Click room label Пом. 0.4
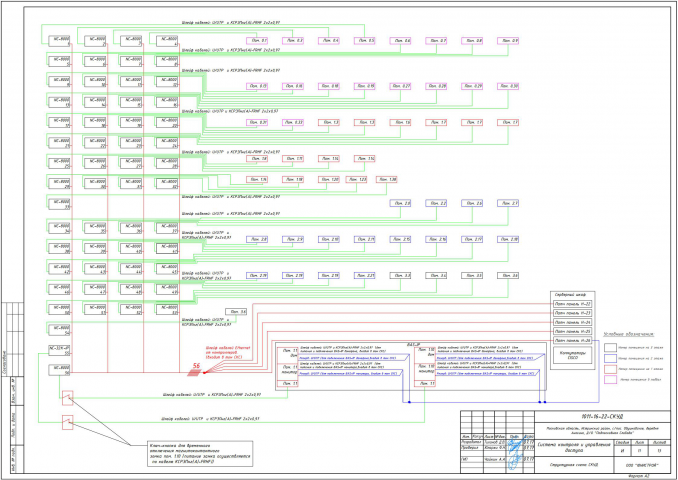Screen dimensions: 678x480 click(x=329, y=41)
